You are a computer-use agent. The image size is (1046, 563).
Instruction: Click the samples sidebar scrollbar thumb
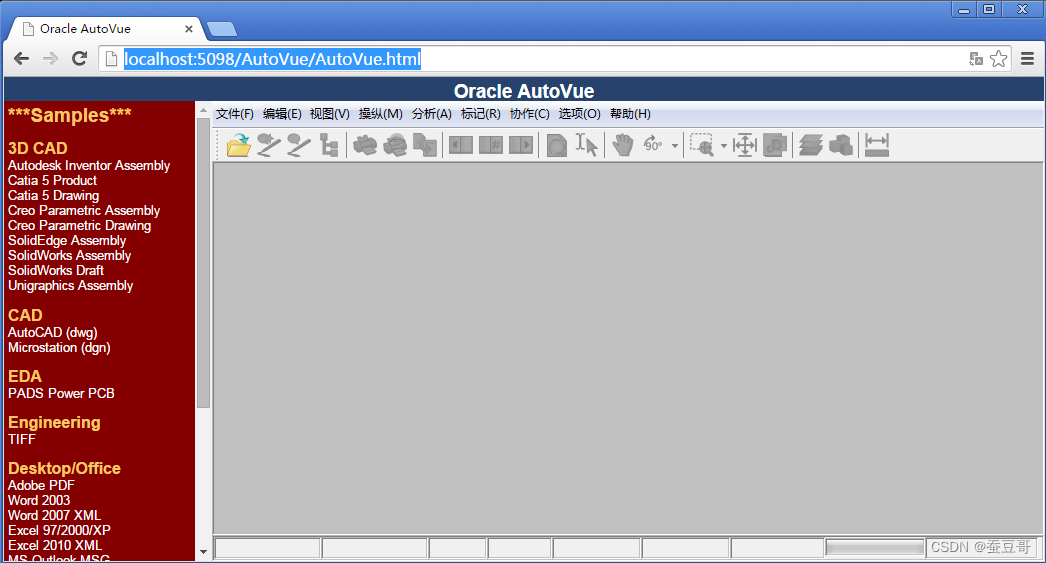(203, 263)
